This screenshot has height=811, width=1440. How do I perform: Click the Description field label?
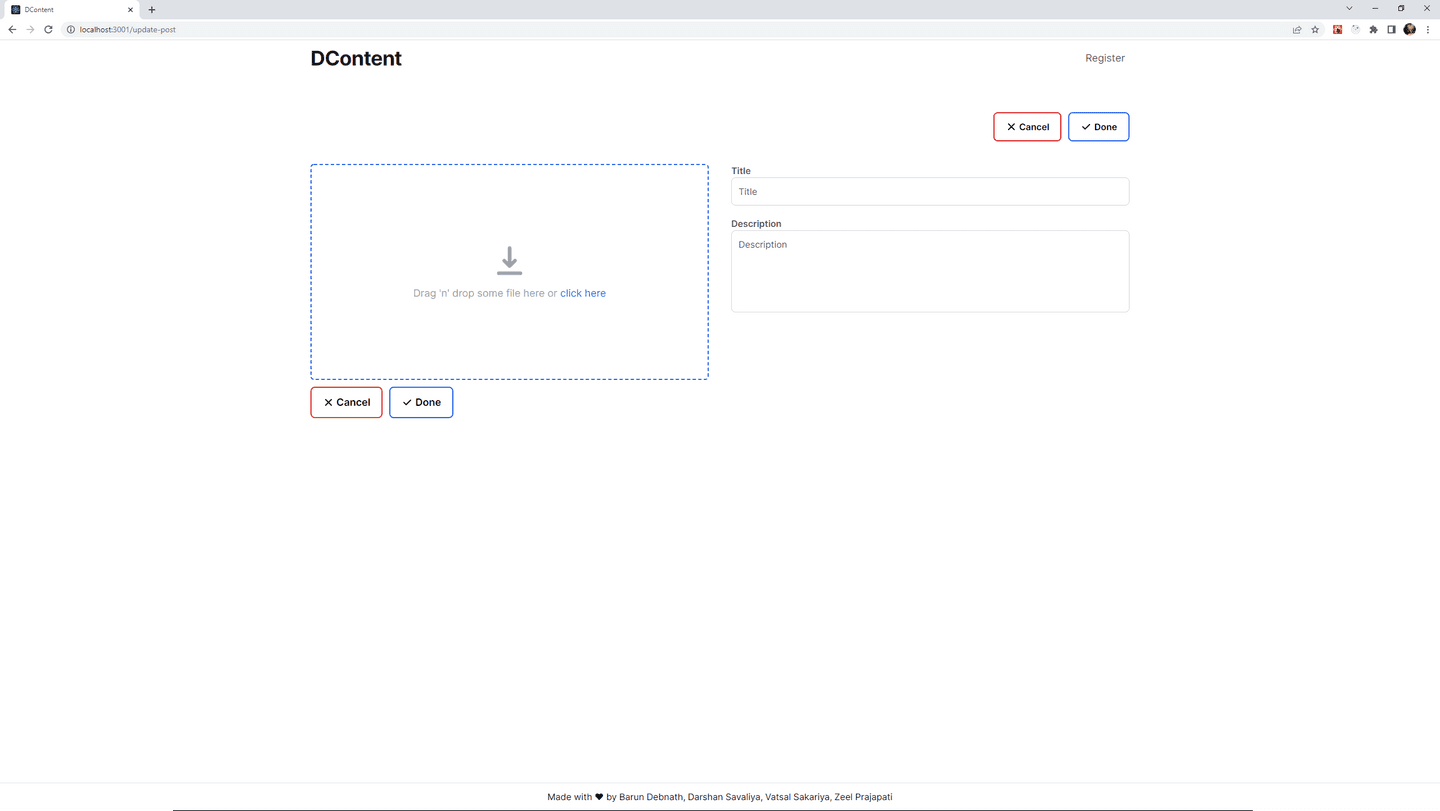pos(756,224)
